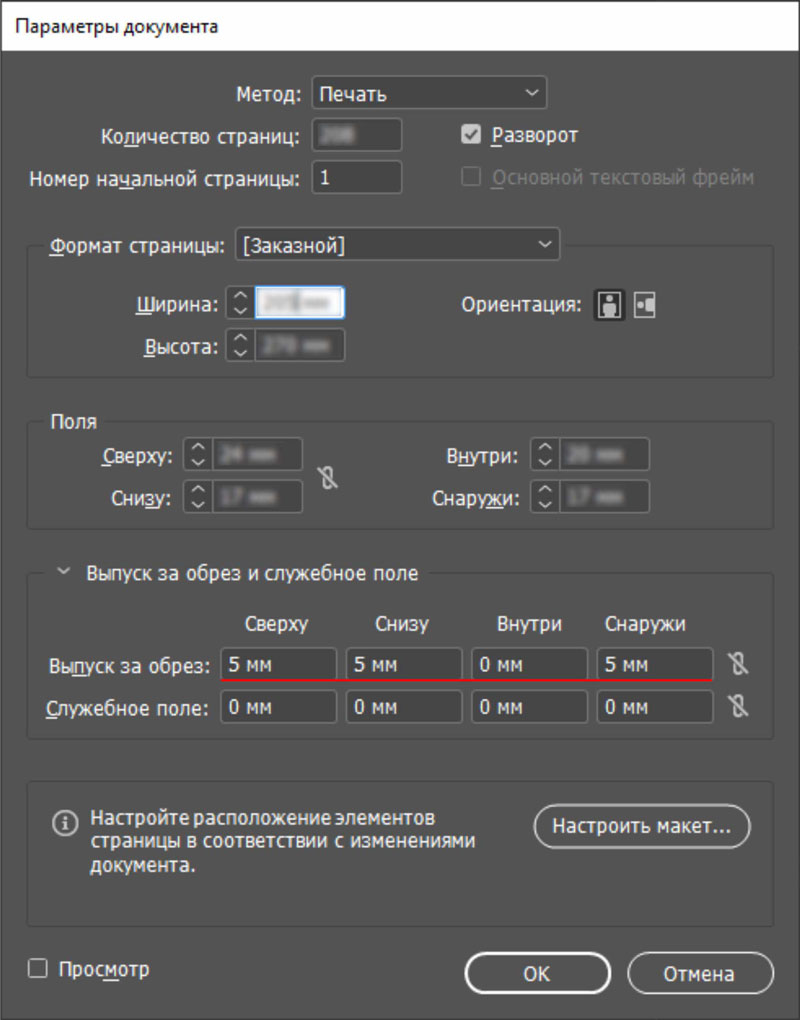Click the Сверху margin stepper arrows
This screenshot has height=1020, width=800.
coord(197,456)
